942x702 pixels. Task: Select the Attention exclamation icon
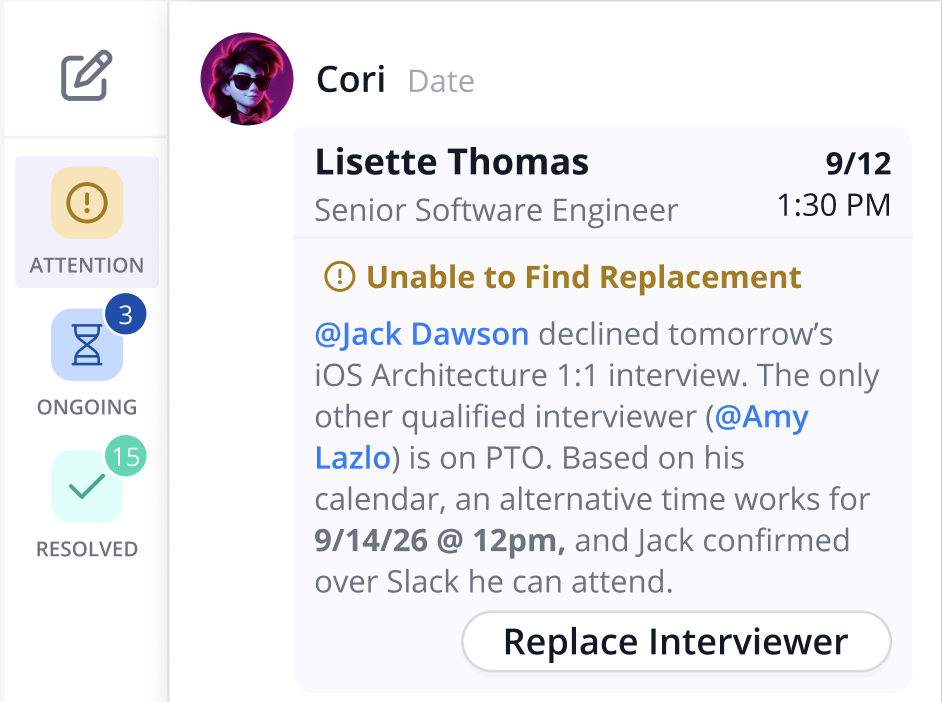click(87, 203)
